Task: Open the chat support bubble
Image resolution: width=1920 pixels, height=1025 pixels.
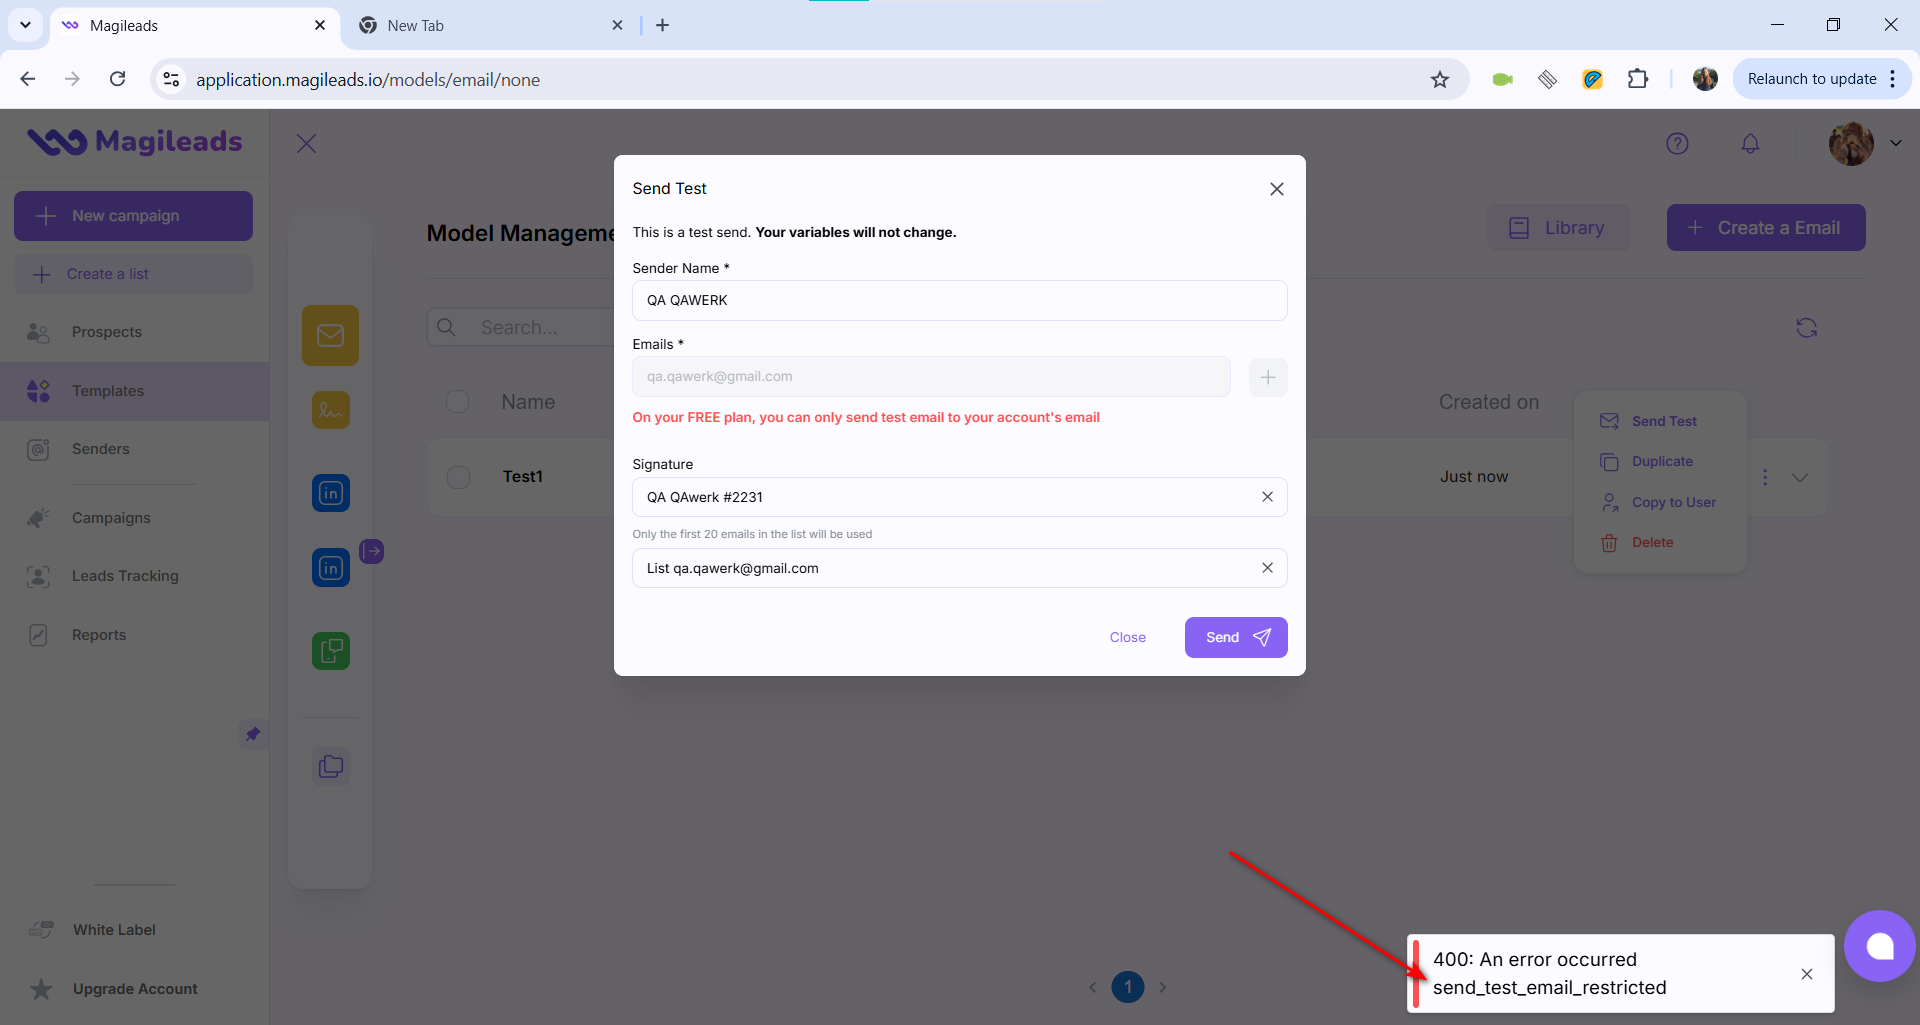Action: [1879, 946]
